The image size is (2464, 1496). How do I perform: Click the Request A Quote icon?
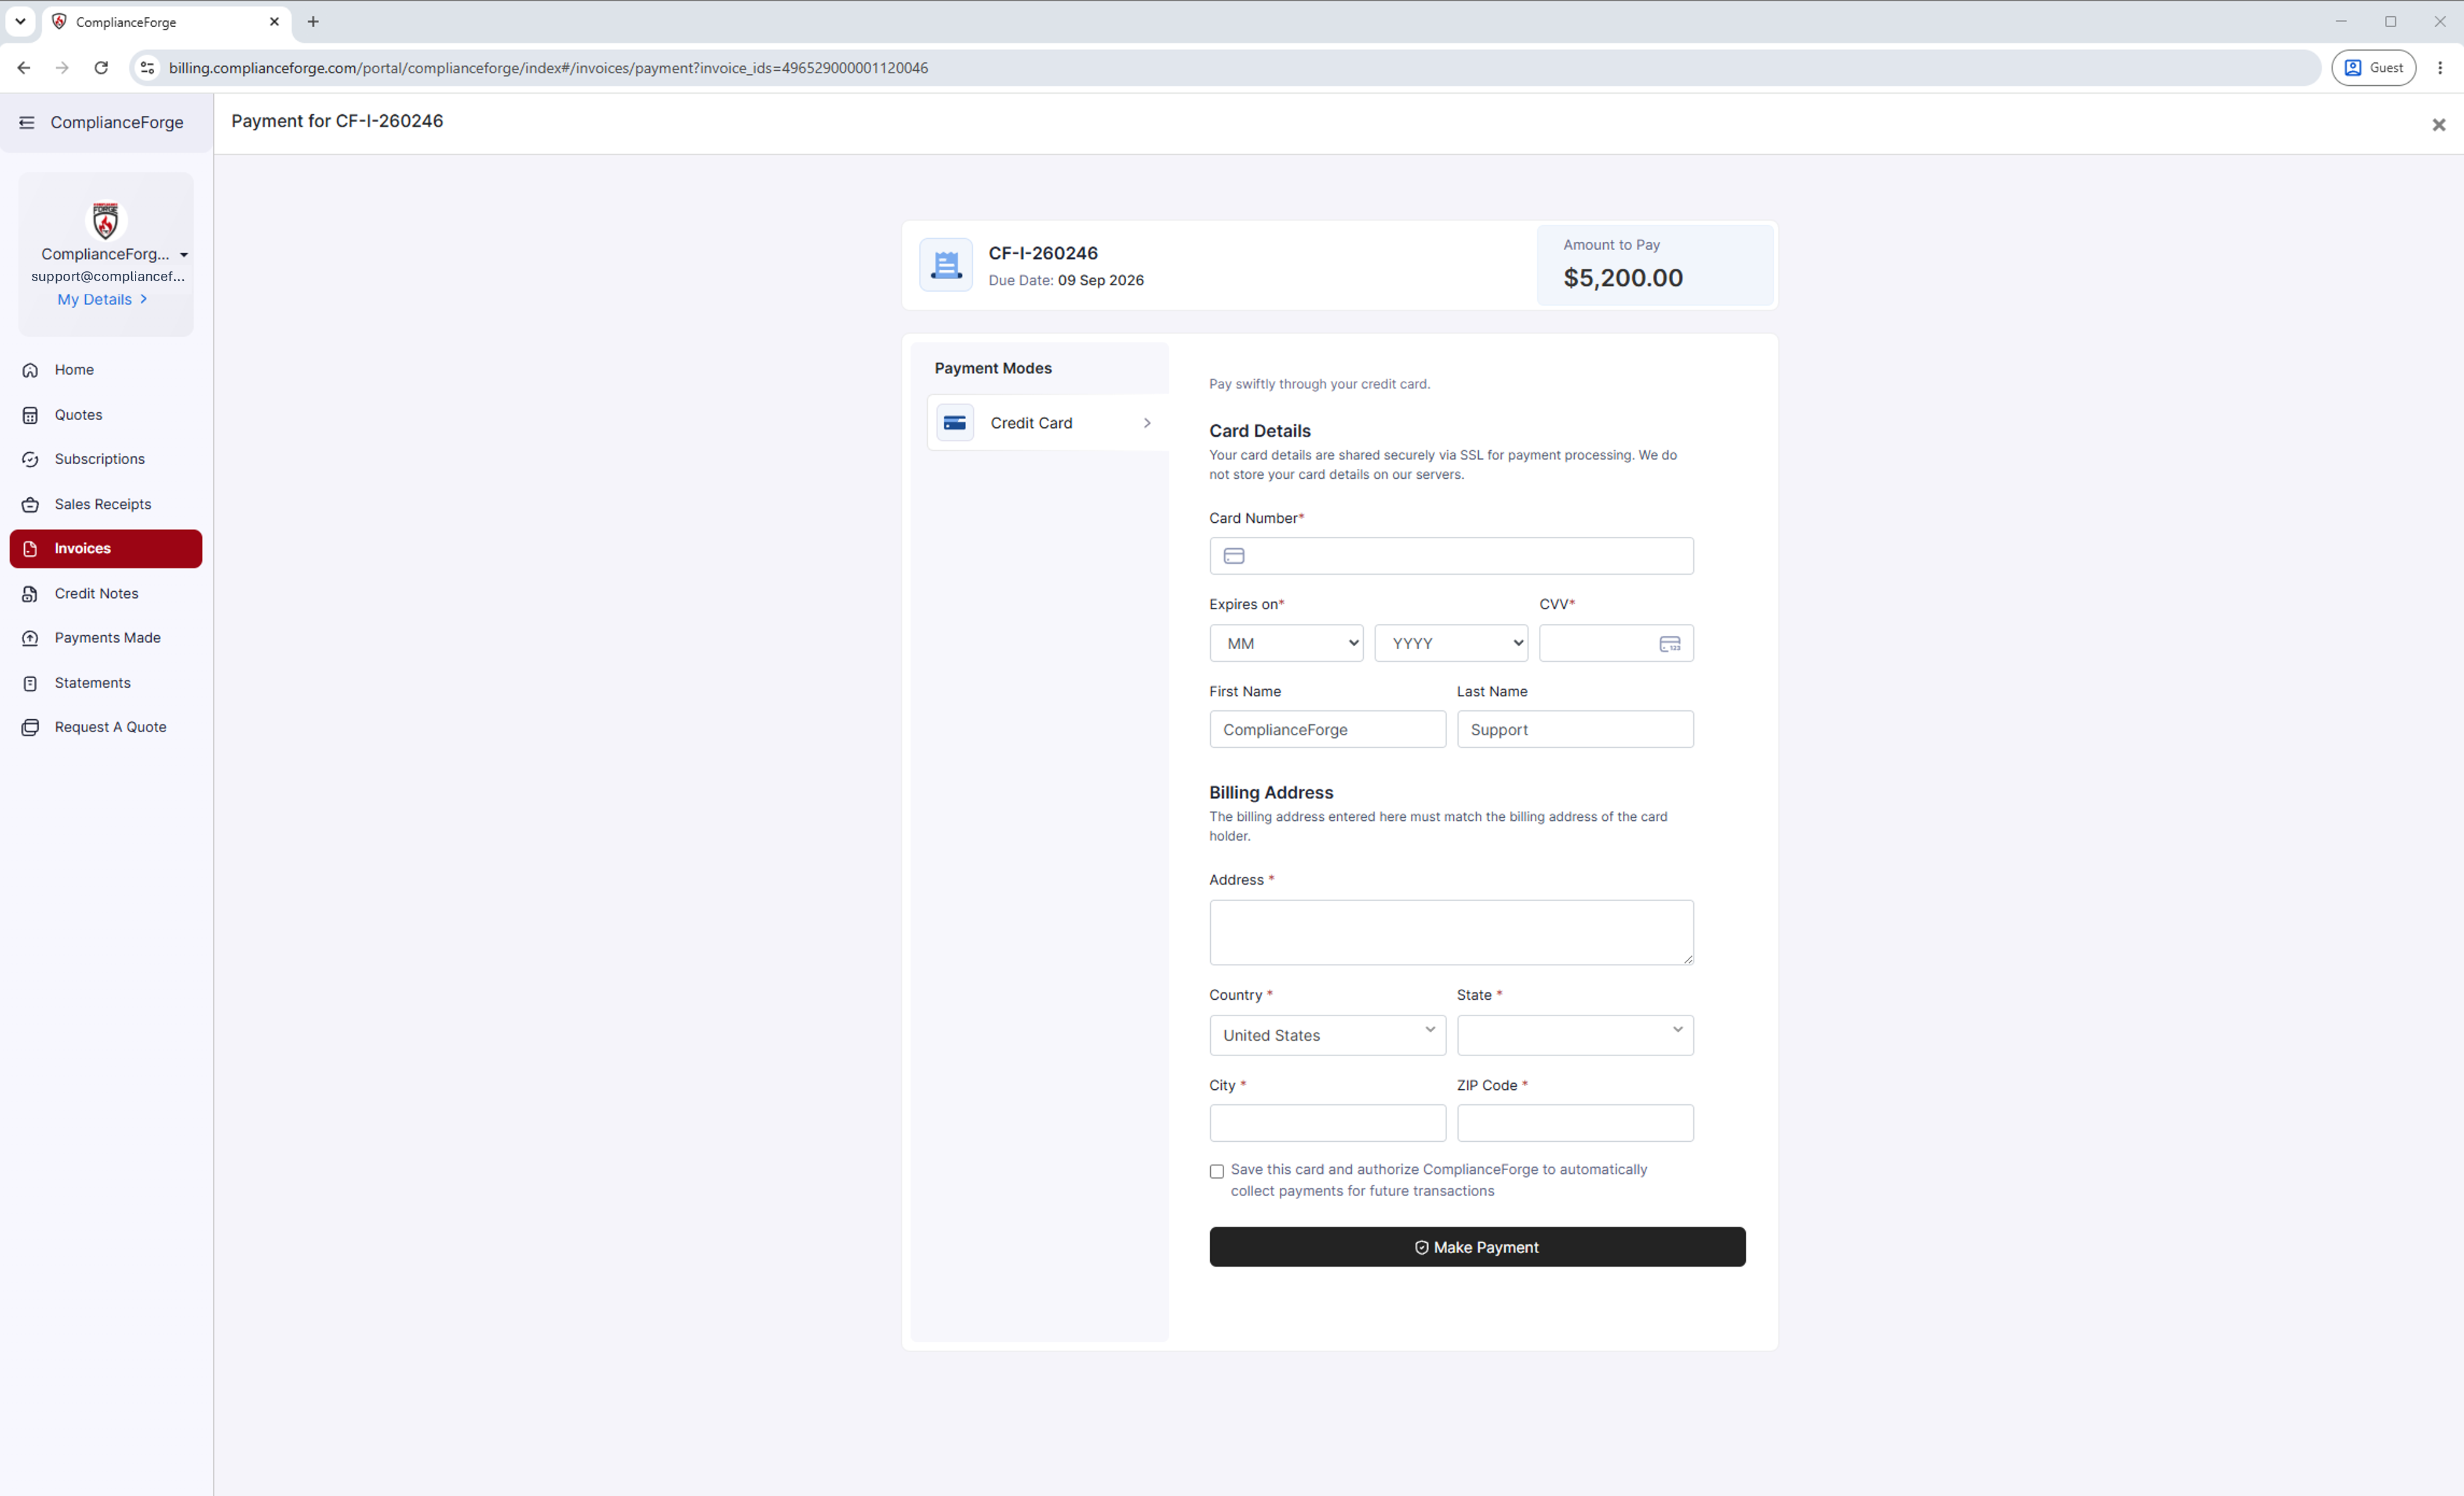click(x=30, y=727)
